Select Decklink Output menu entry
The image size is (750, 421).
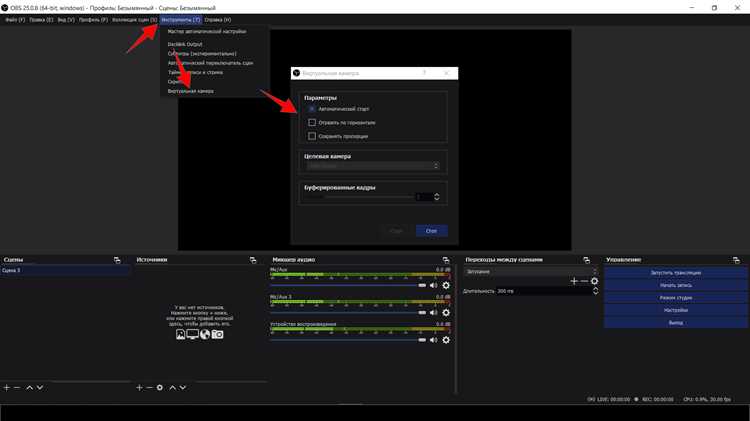[x=185, y=44]
